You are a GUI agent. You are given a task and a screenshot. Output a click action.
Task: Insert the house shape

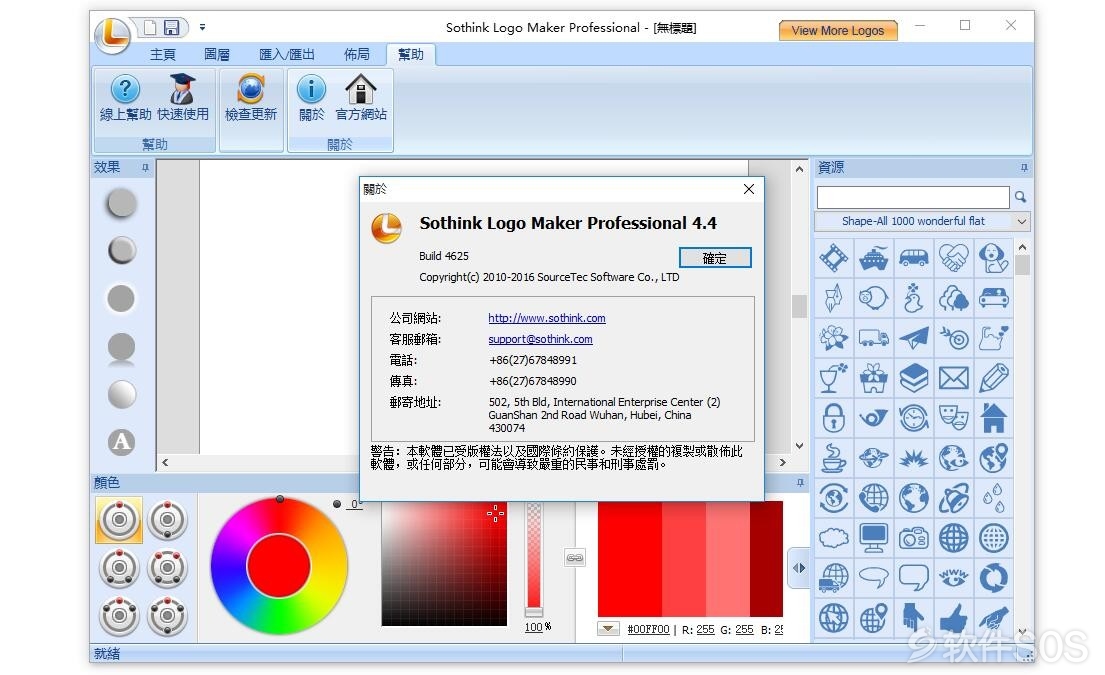(994, 418)
